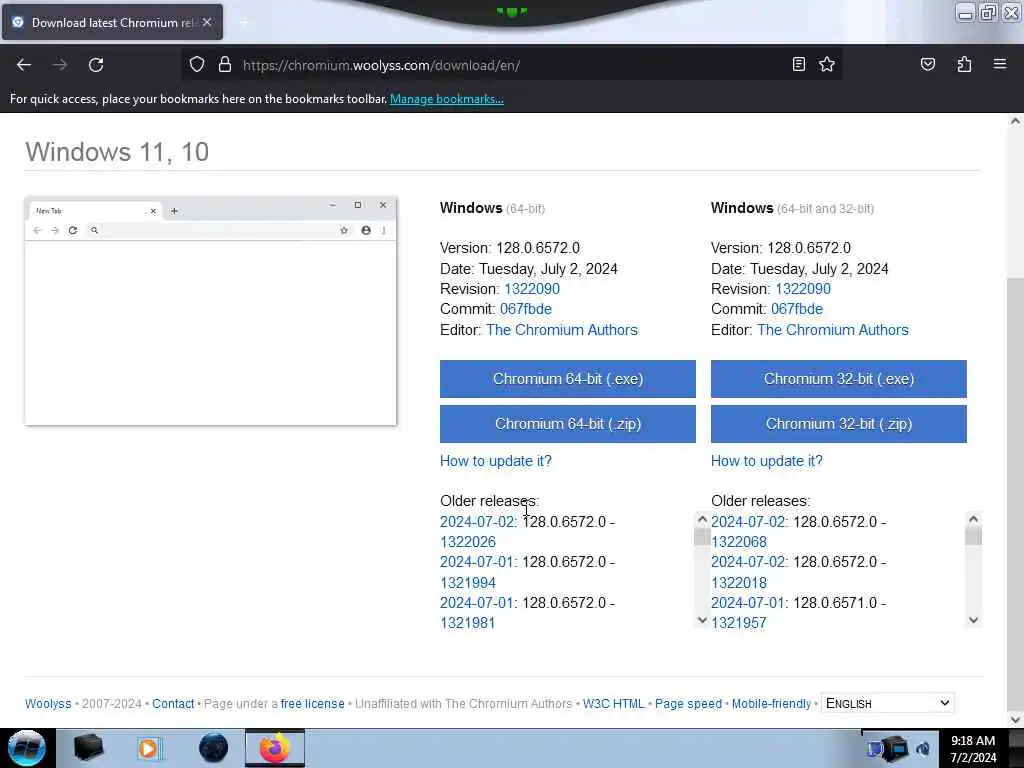Viewport: 1024px width, 768px height.
Task: Open a new tab with plus button
Action: coord(244,23)
